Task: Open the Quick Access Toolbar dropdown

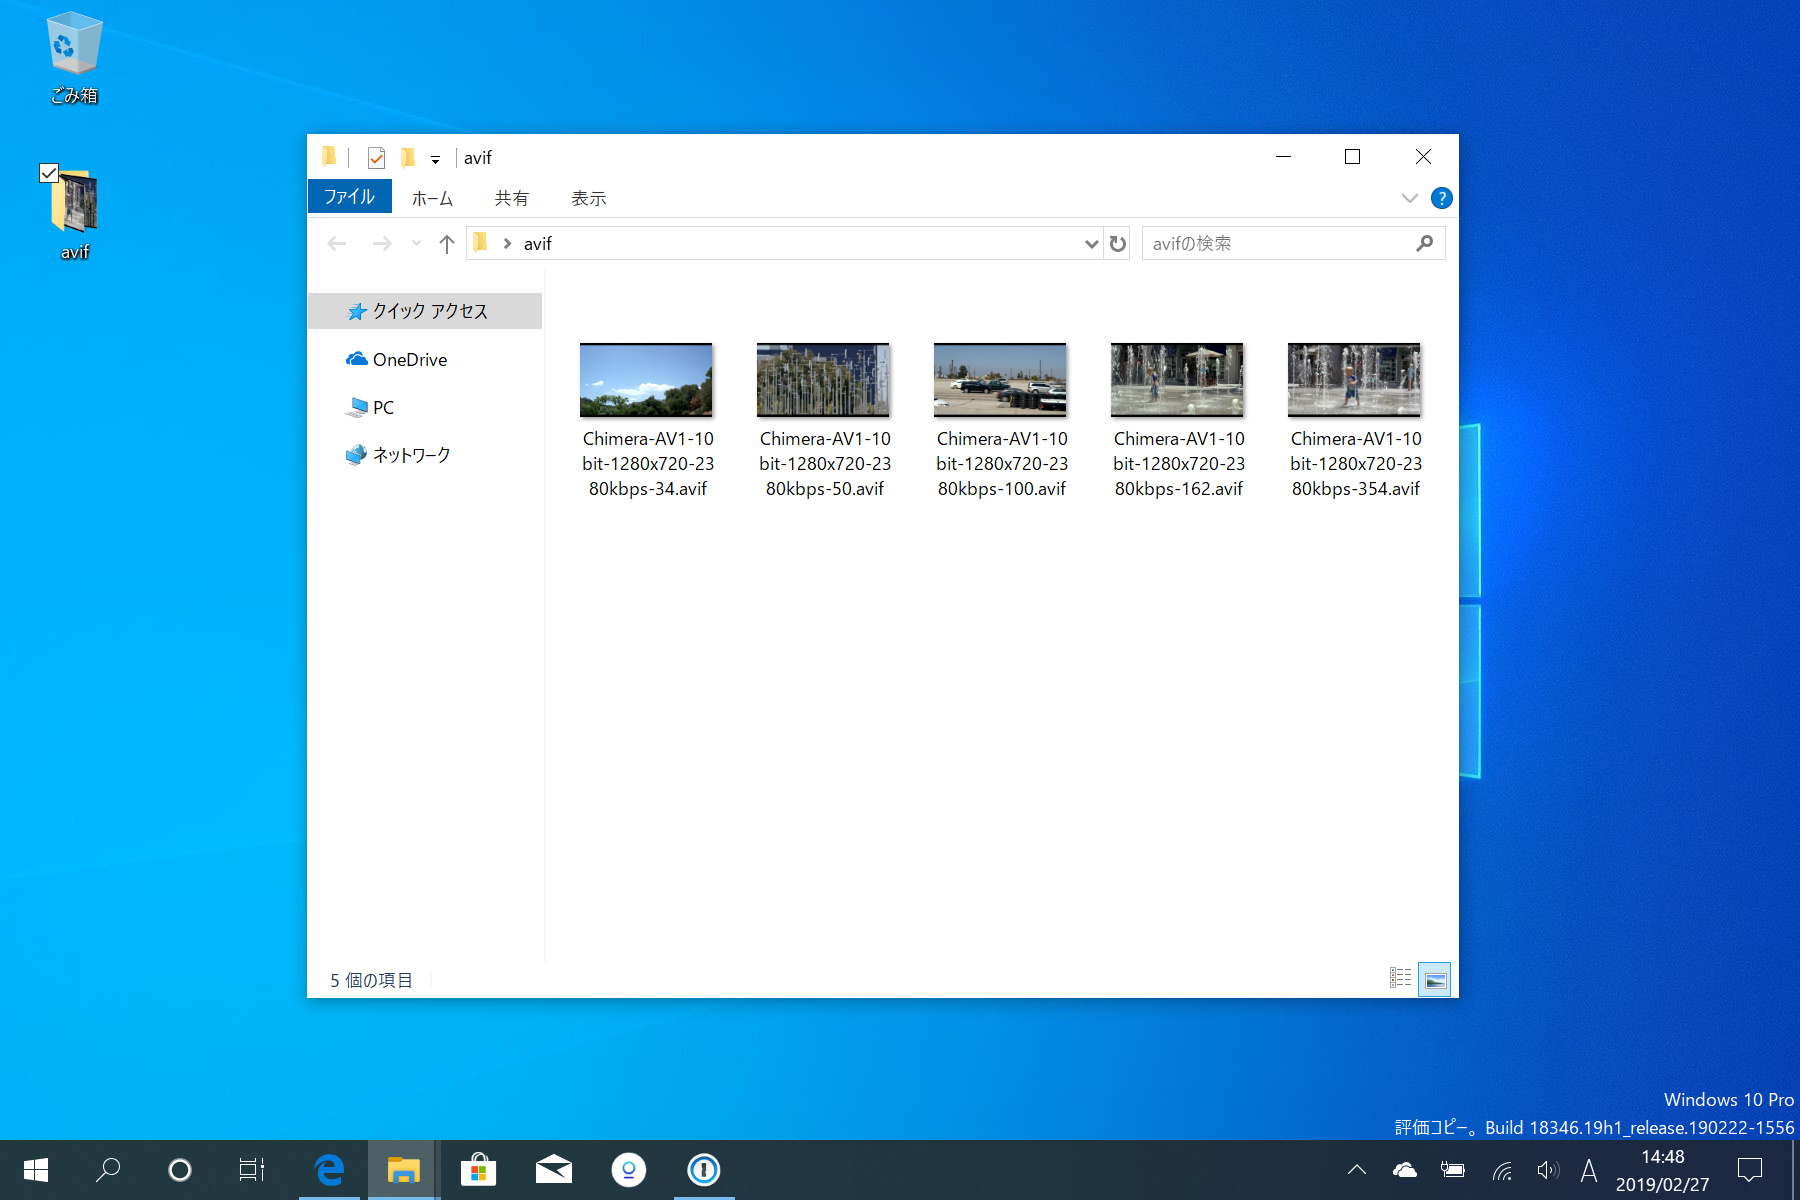Action: point(435,157)
